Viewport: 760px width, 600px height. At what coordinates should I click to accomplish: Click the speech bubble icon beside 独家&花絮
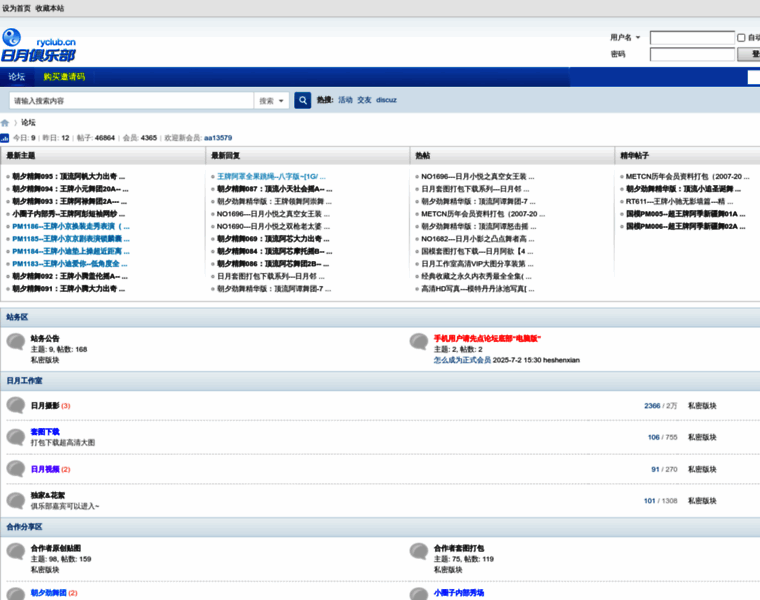15,500
